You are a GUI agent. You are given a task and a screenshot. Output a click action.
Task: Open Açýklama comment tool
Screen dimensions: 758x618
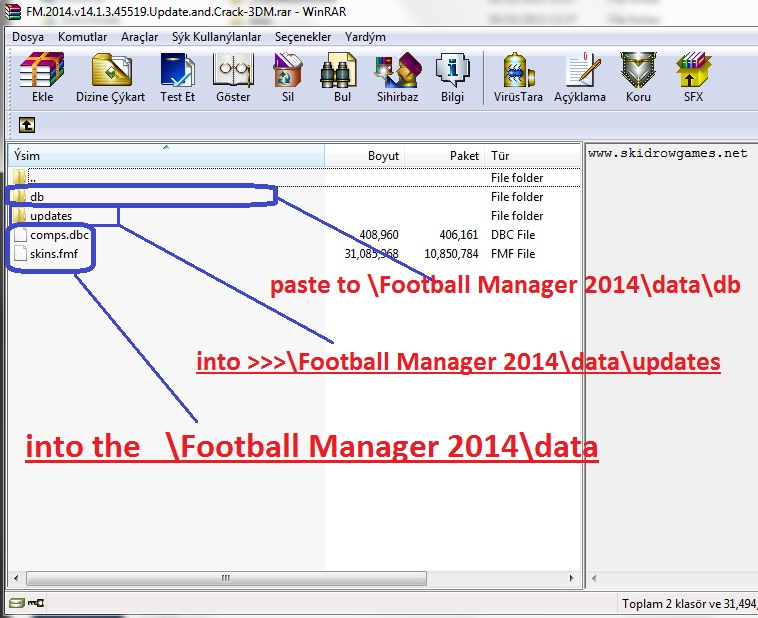click(x=580, y=78)
